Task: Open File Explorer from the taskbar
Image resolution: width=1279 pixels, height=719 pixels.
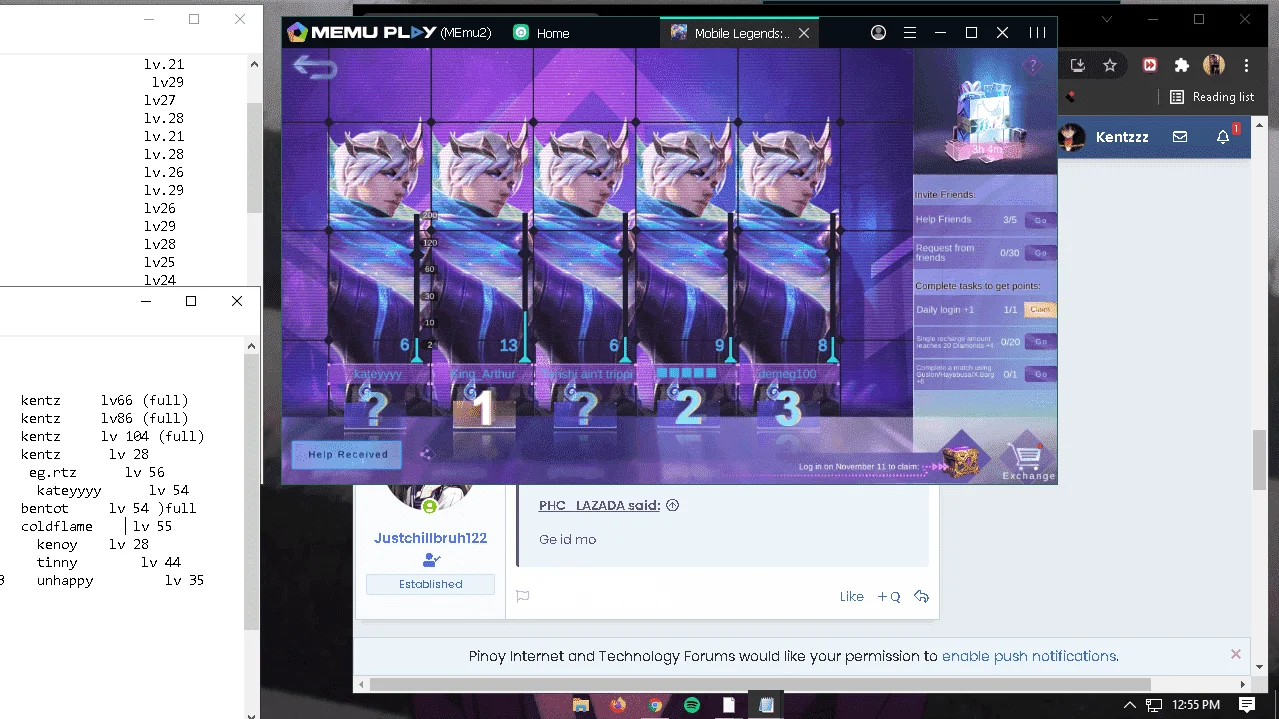Action: tap(581, 705)
